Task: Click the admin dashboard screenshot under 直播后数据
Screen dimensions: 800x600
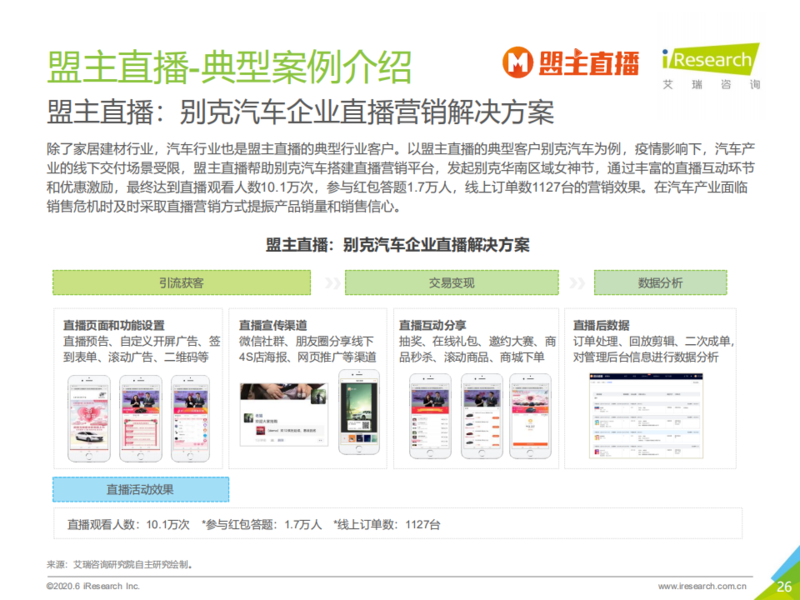Action: [x=646, y=416]
